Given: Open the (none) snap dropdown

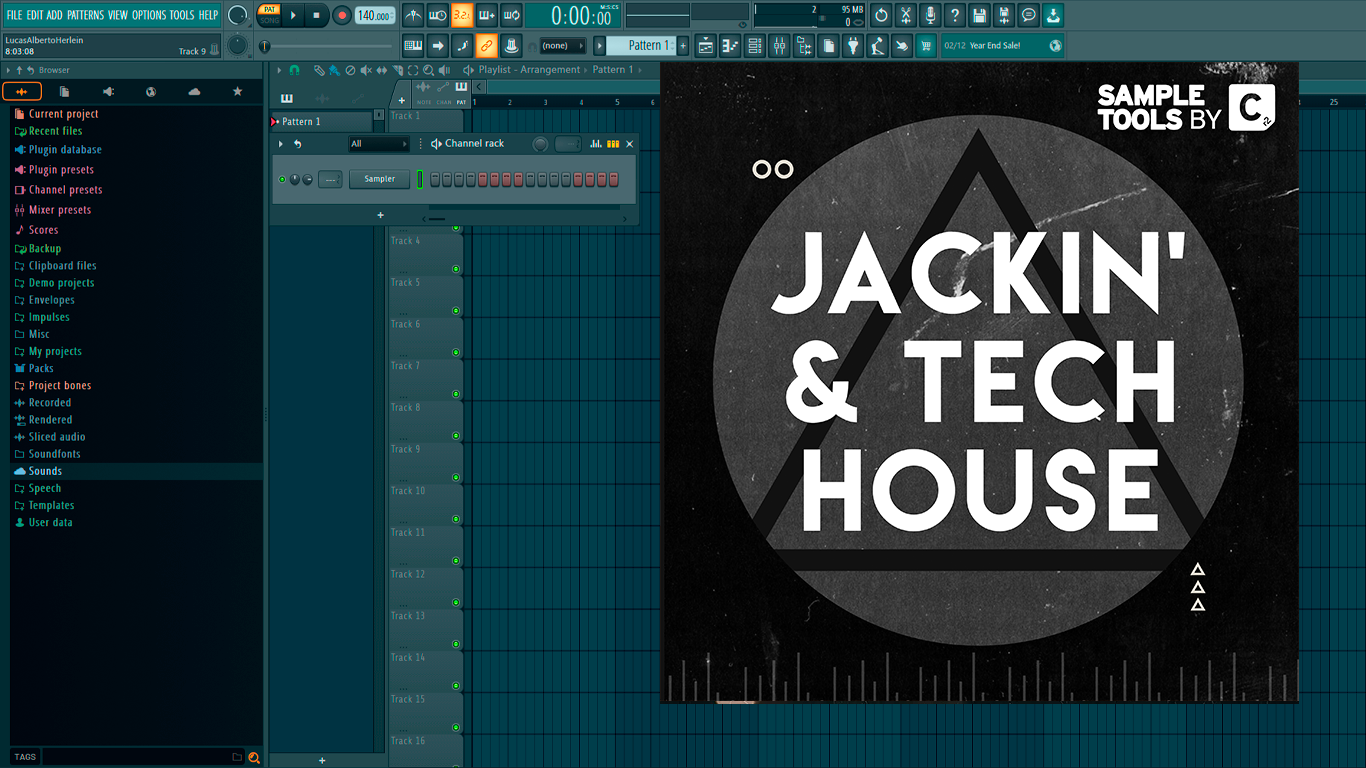Looking at the screenshot, I should click(562, 45).
